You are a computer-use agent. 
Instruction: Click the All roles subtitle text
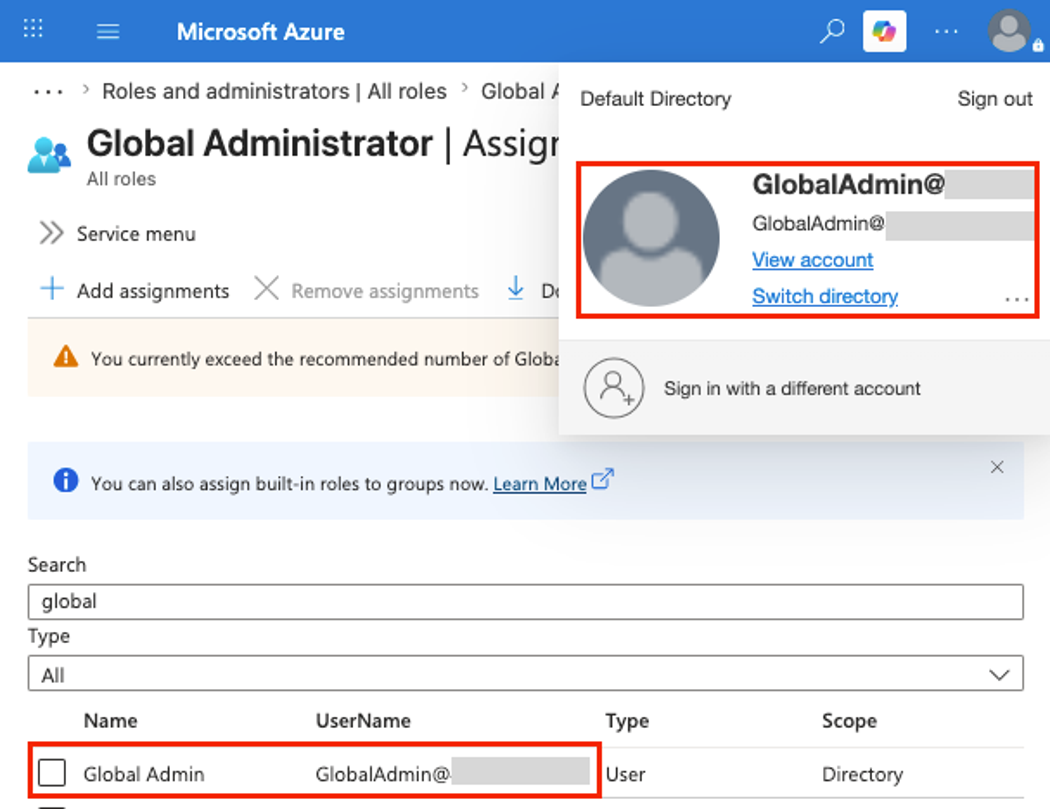coord(121,179)
